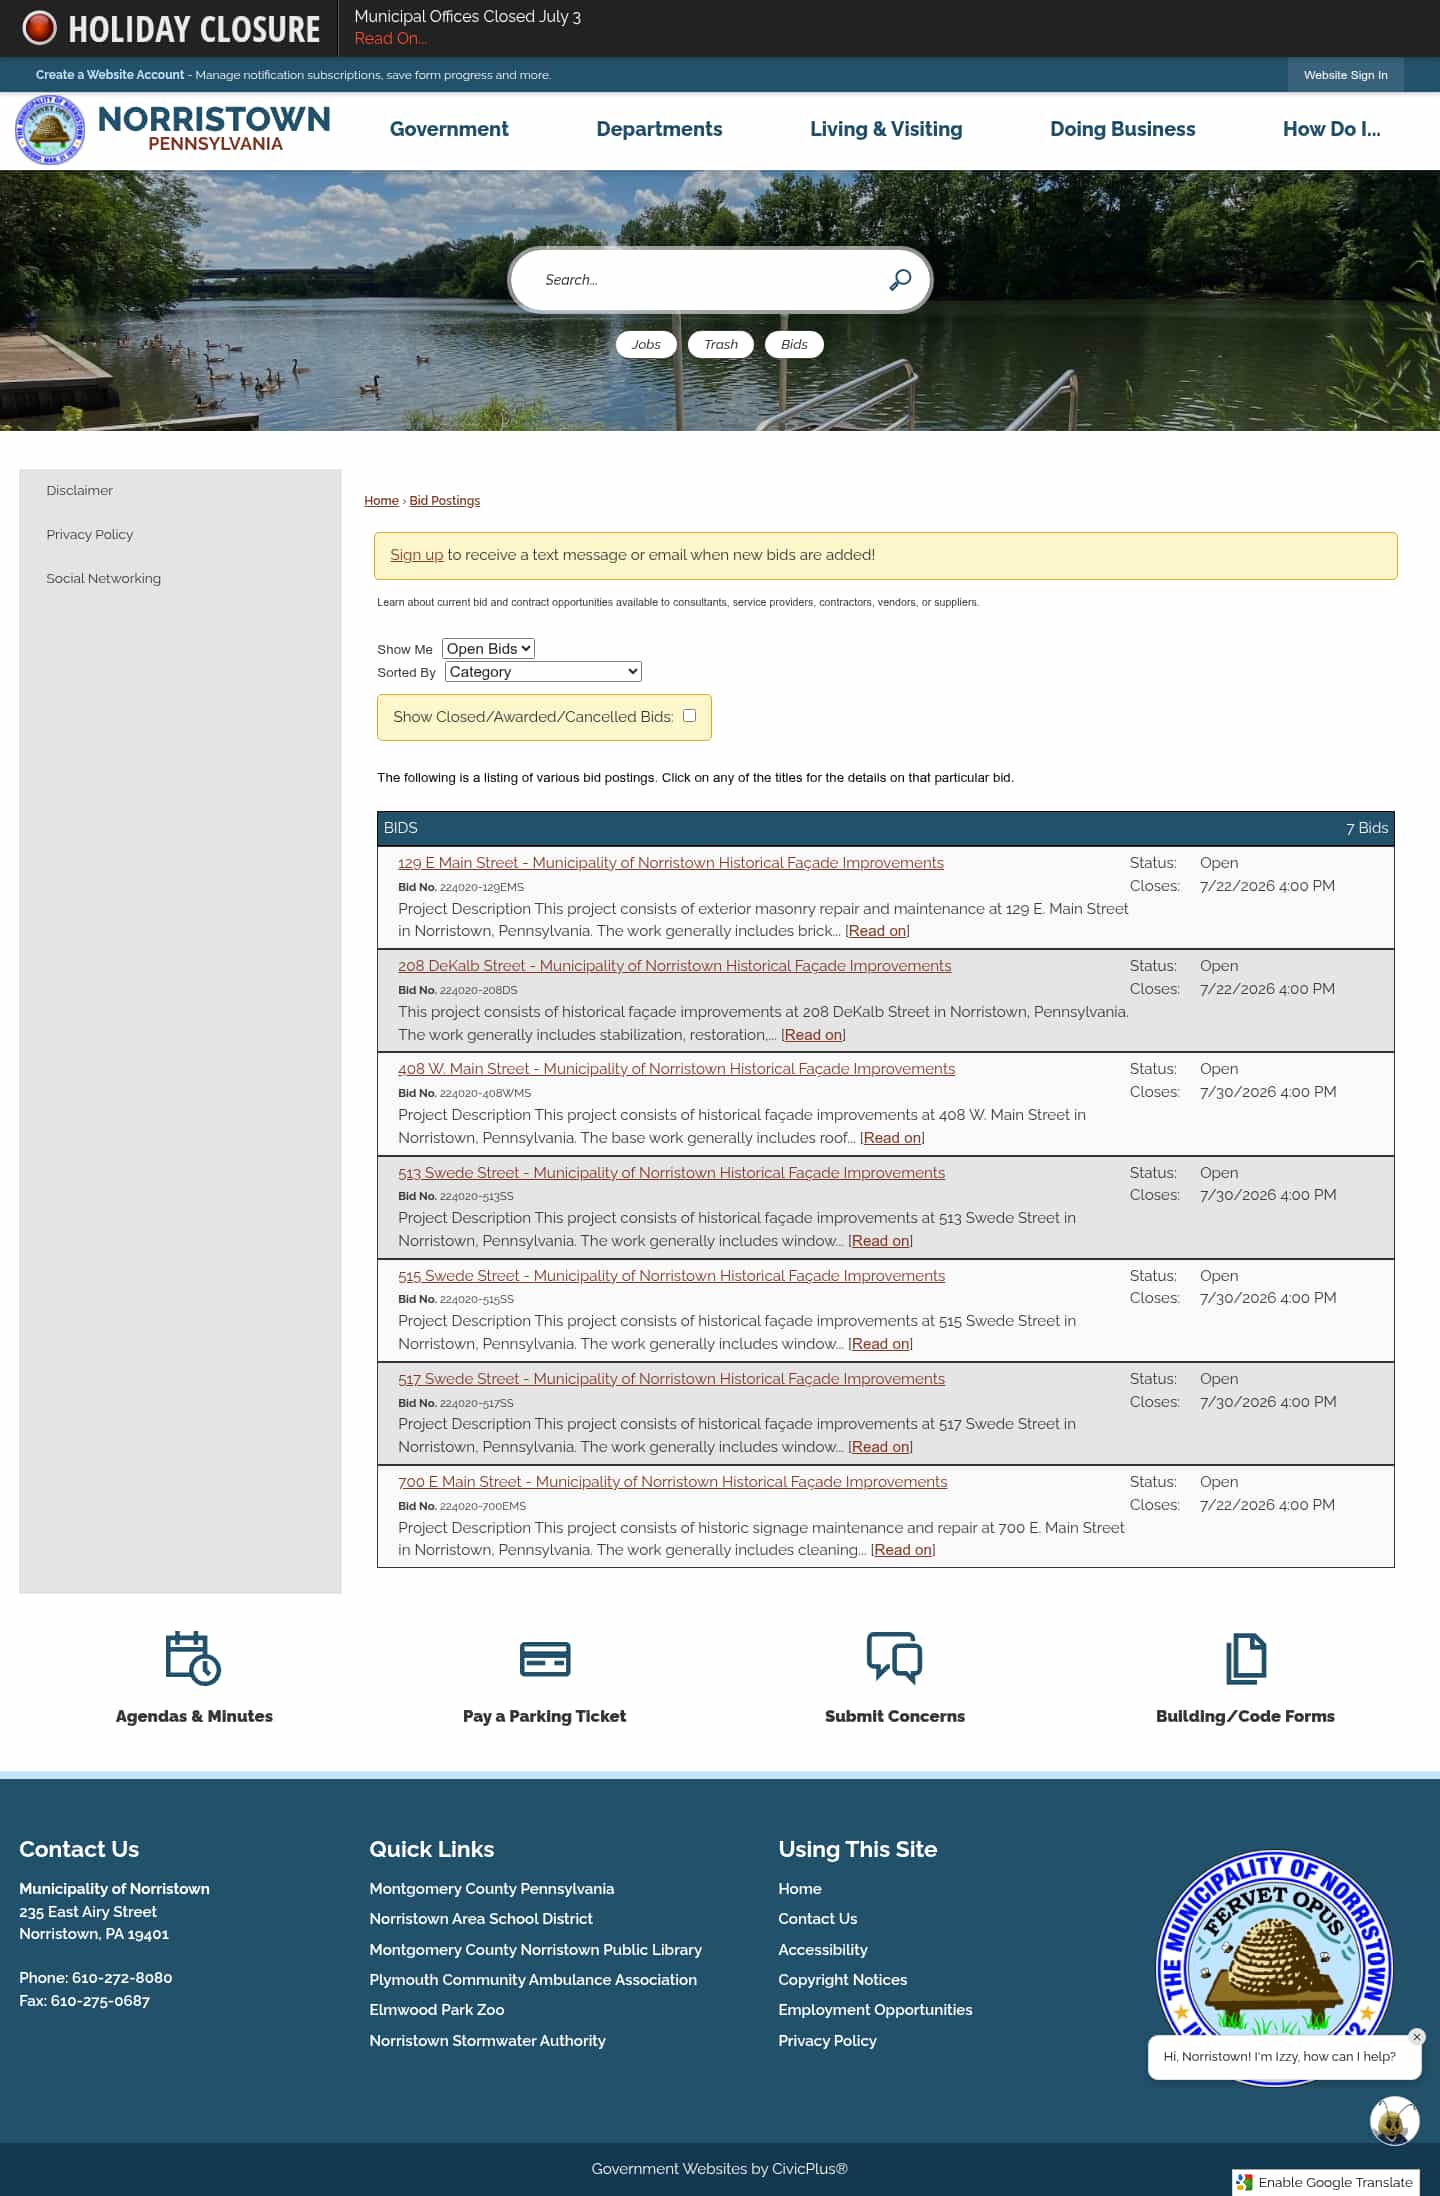The image size is (1440, 2196).
Task: Open Privacy Policy in the sidebar
Action: (x=89, y=534)
